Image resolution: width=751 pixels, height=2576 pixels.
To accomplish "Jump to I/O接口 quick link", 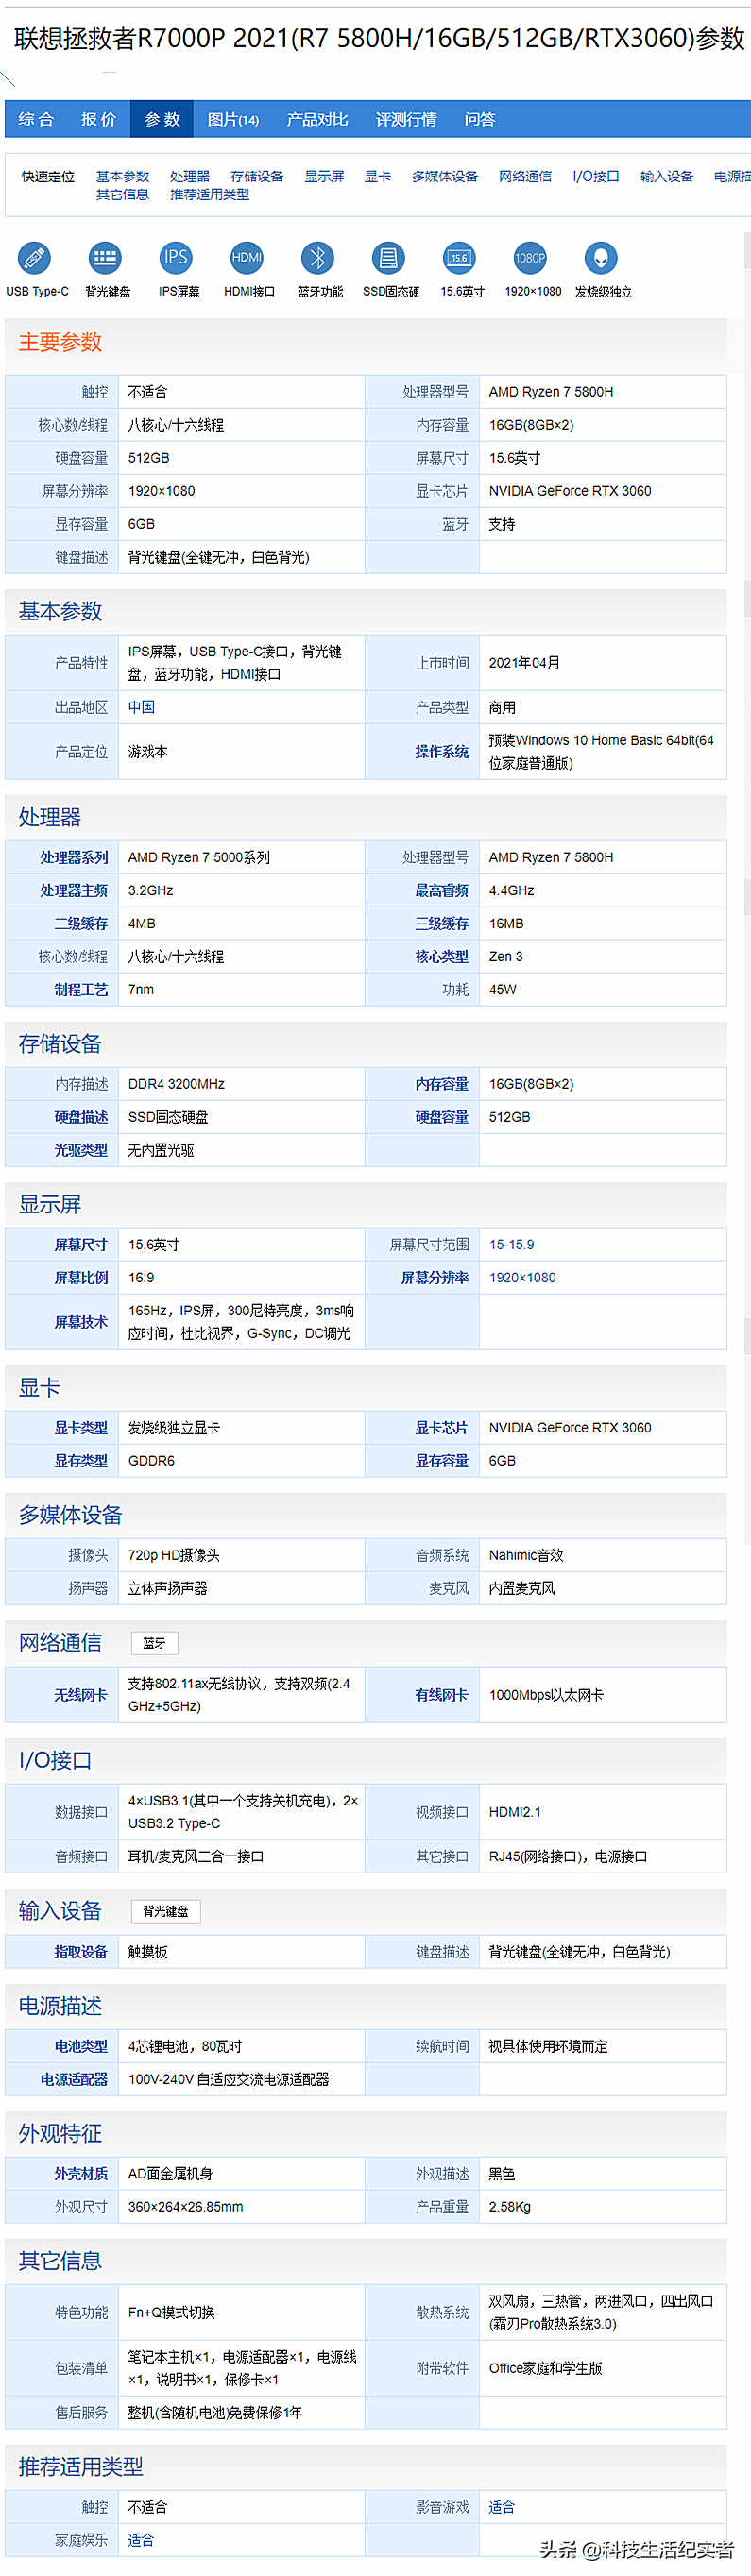I will [x=596, y=176].
